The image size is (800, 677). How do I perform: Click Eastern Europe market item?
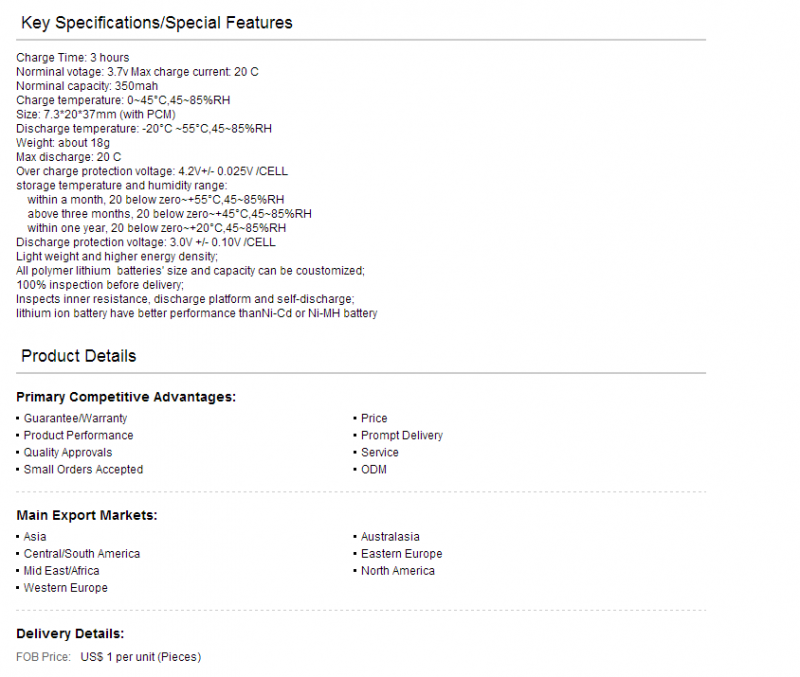click(x=402, y=554)
